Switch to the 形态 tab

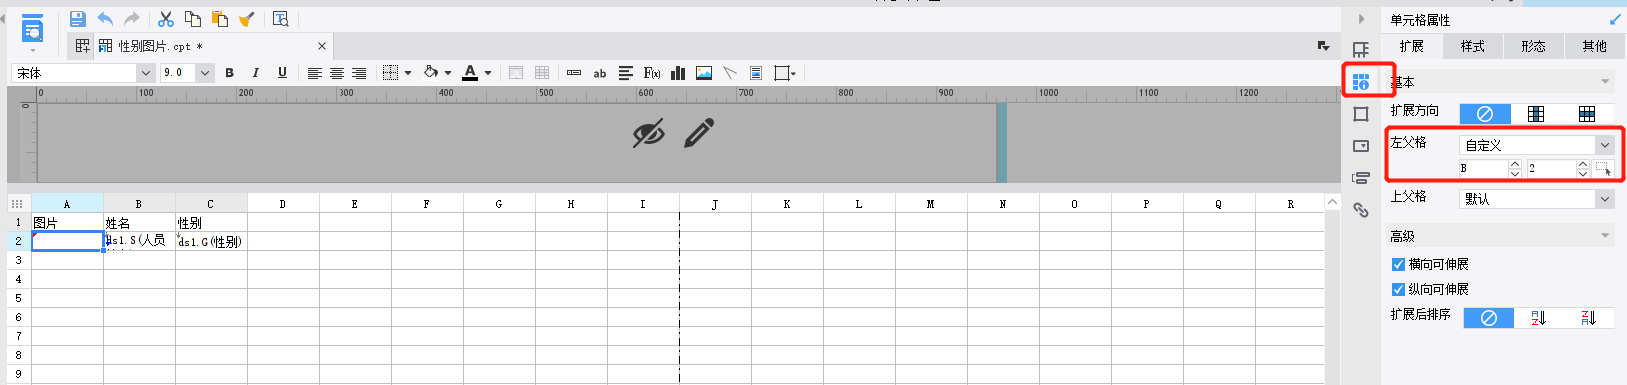click(1534, 46)
